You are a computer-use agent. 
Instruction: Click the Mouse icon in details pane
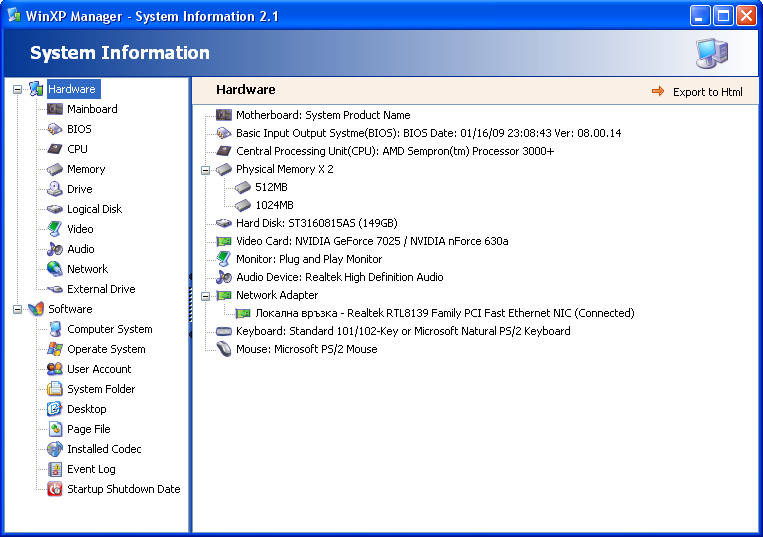tap(223, 349)
